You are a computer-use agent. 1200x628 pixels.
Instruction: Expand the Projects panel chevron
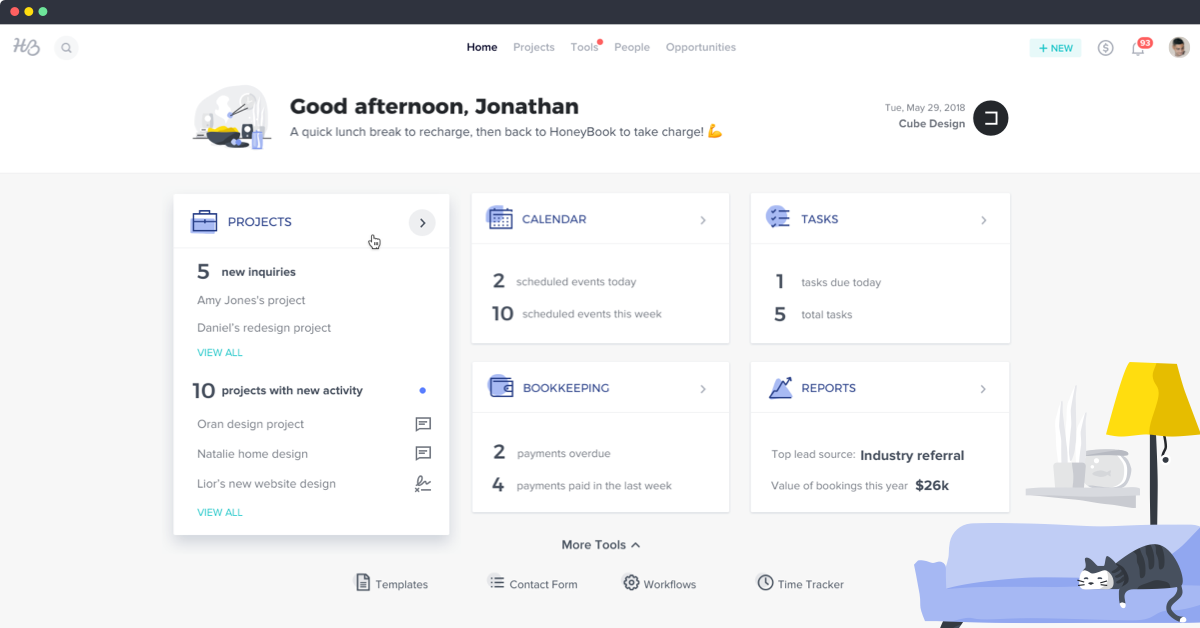pos(422,222)
